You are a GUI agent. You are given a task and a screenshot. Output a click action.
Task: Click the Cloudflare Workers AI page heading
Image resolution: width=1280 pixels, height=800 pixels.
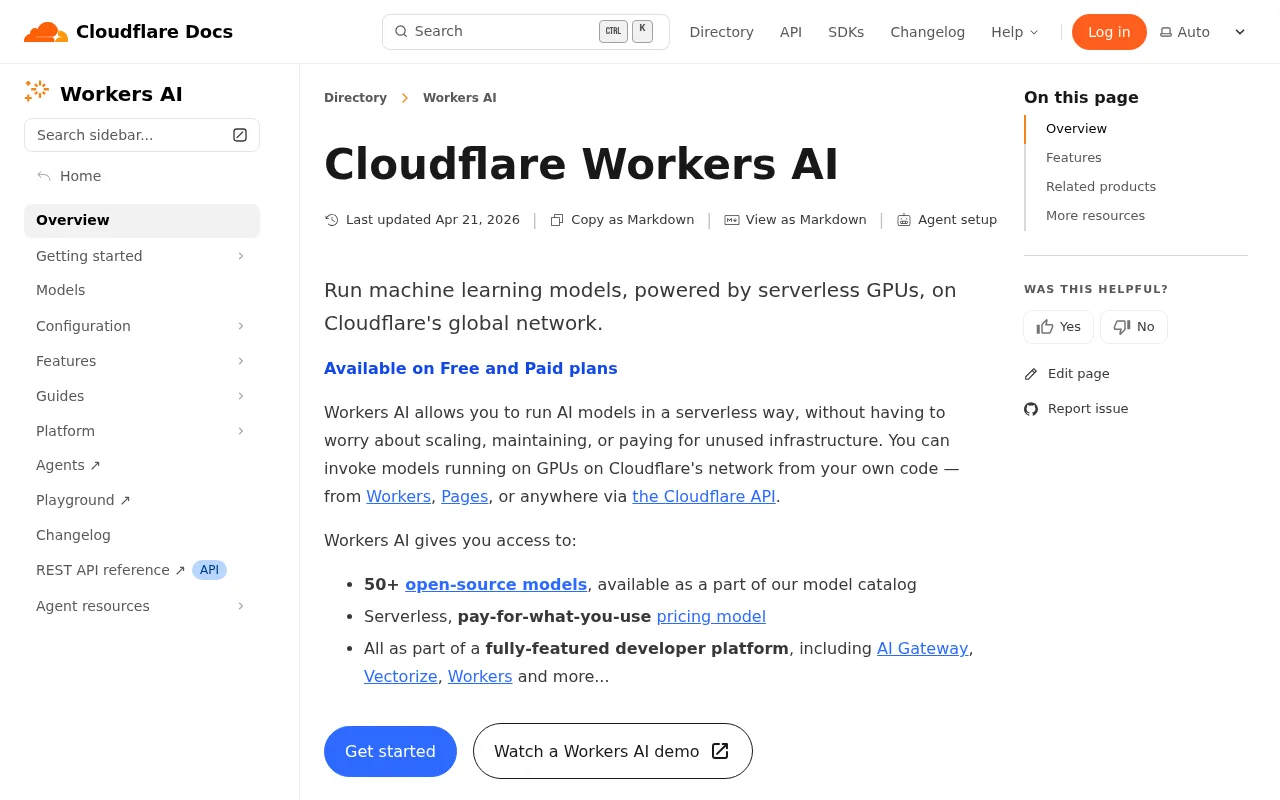(x=581, y=164)
